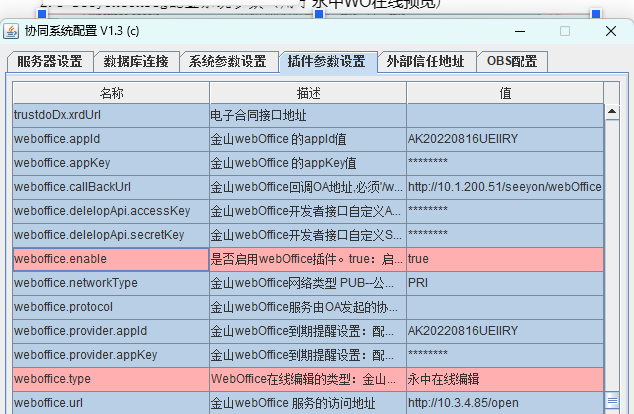Click description of weboffice.networkType row
The width and height of the screenshot is (634, 414).
coord(308,283)
